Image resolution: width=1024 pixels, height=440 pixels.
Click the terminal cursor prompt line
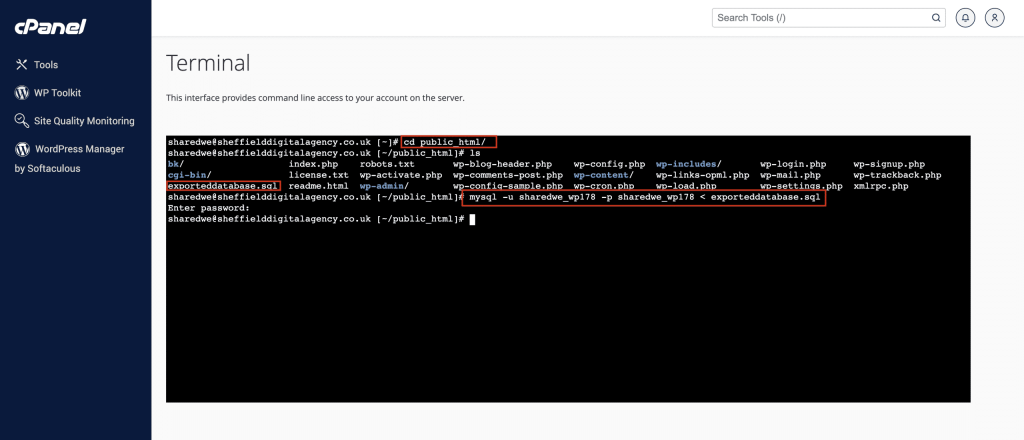point(321,219)
